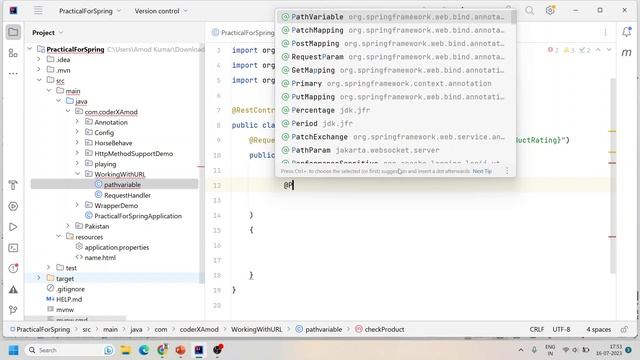Open editor tab options menu
The image size is (640, 360).
(605, 32)
